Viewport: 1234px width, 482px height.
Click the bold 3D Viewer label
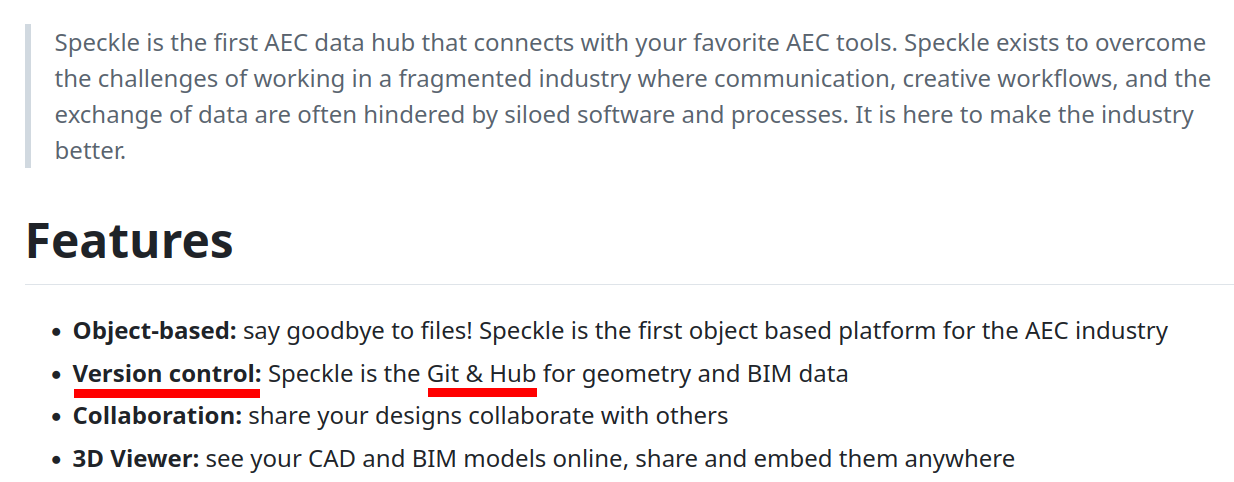click(136, 459)
